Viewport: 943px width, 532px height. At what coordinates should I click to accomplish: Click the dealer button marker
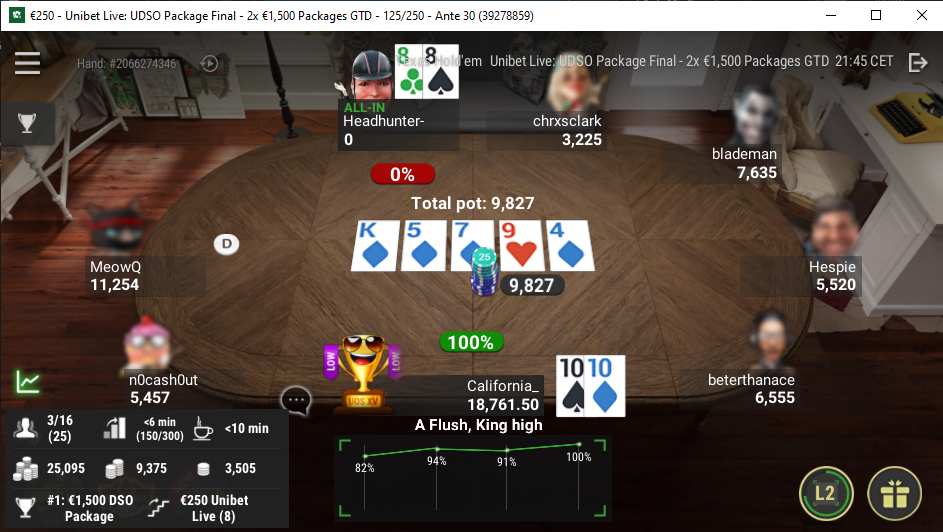227,244
